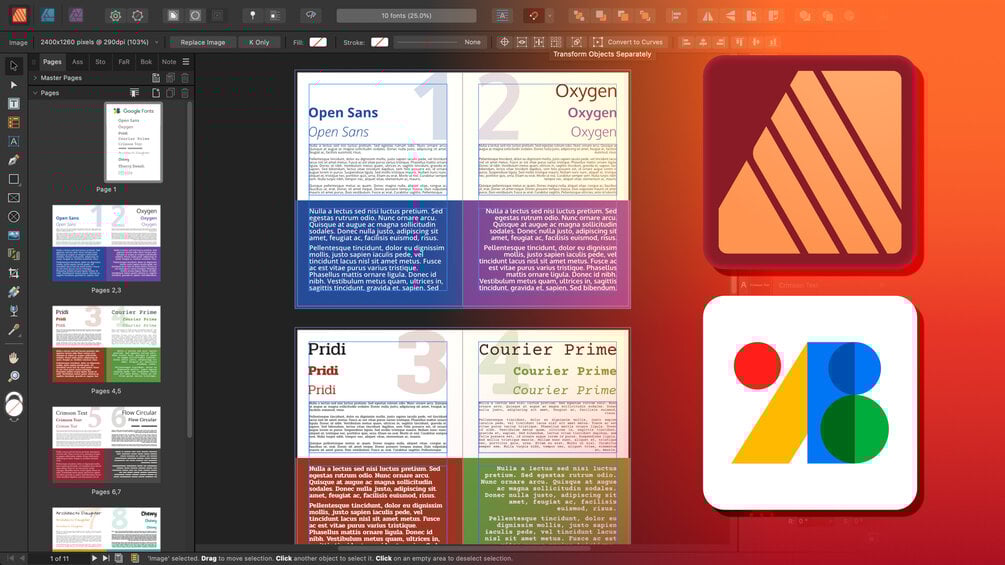Select the Vector Crop tool

pyautogui.click(x=13, y=273)
